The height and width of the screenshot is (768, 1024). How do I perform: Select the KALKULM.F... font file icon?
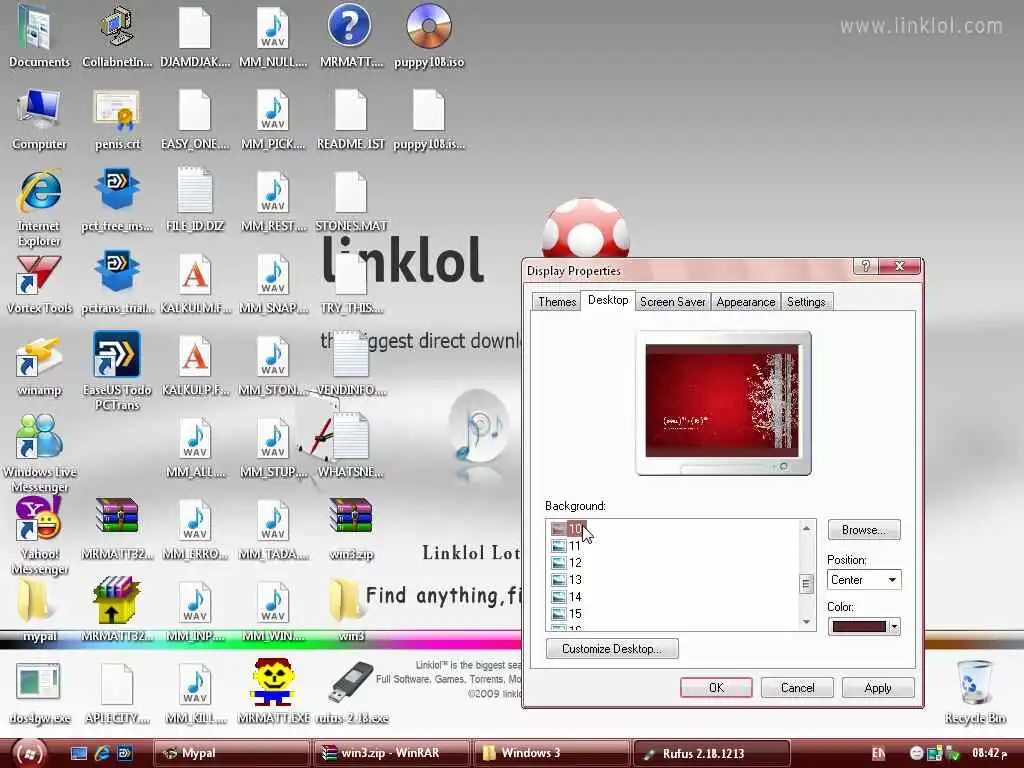195,284
